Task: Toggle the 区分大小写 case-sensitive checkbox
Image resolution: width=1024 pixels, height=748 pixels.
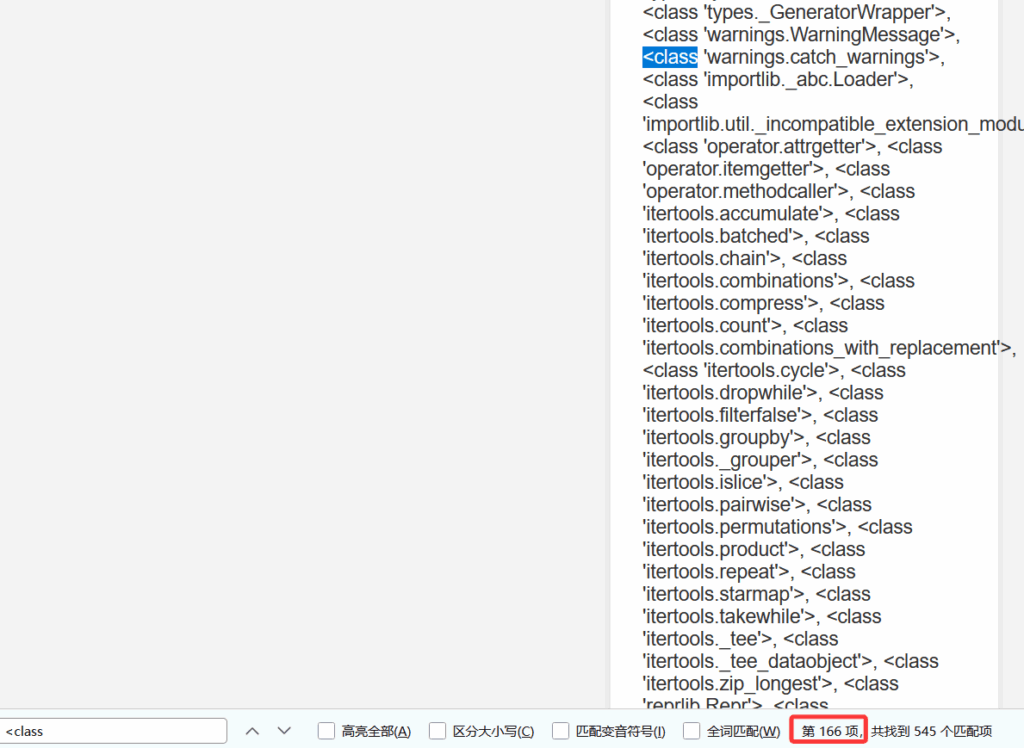Action: [x=437, y=731]
